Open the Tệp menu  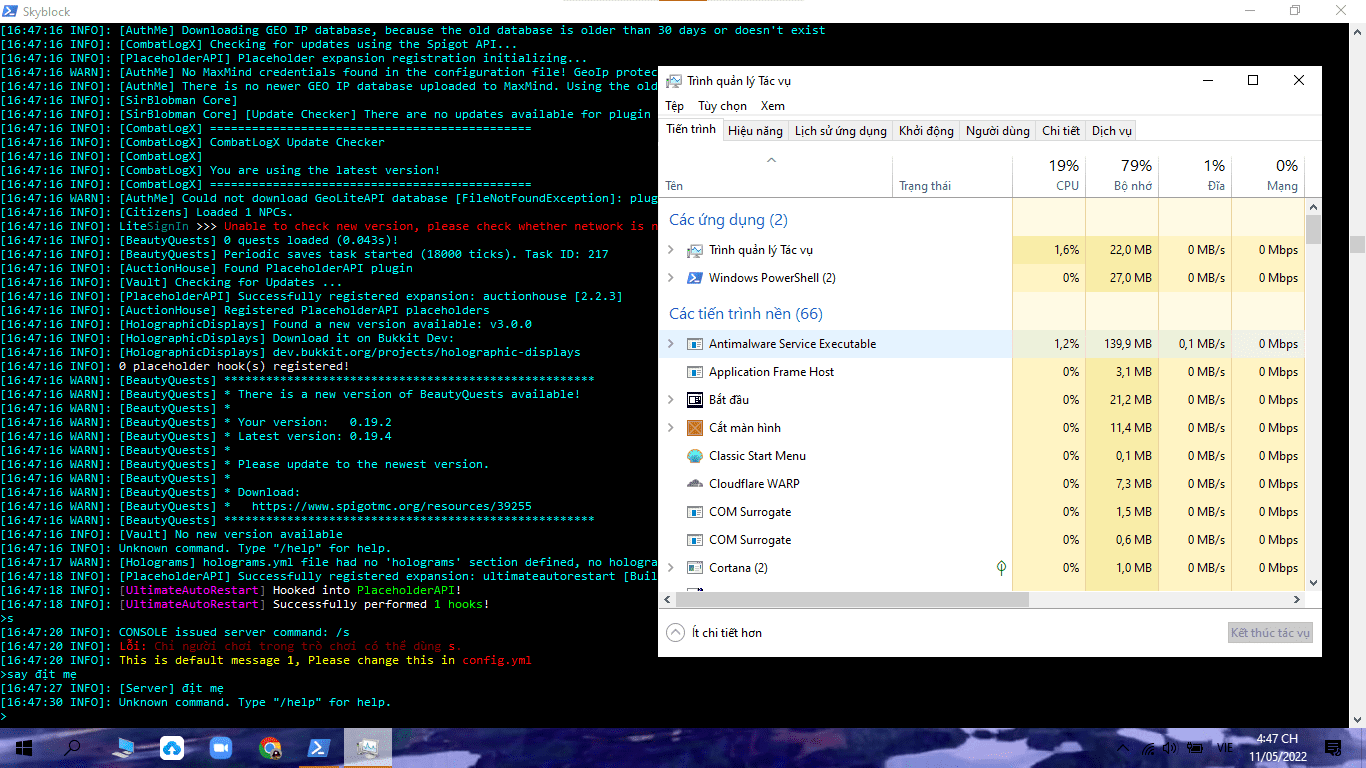pos(675,106)
